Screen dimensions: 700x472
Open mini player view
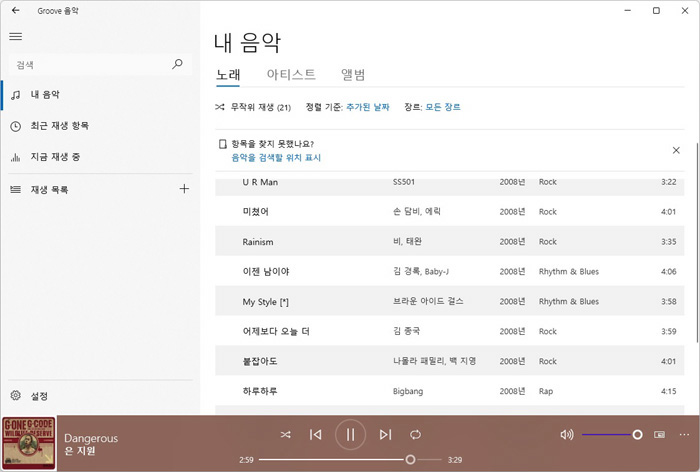[659, 434]
